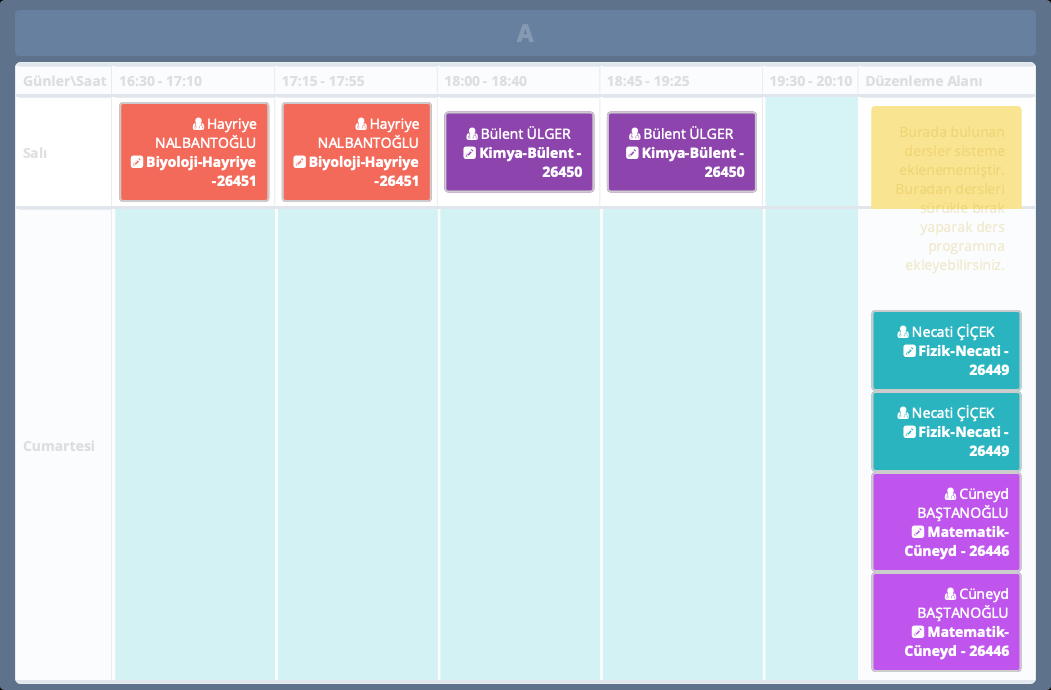Click edit icon on Kimya card at 18:45
Screen dimensions: 1051x690
(x=632, y=153)
